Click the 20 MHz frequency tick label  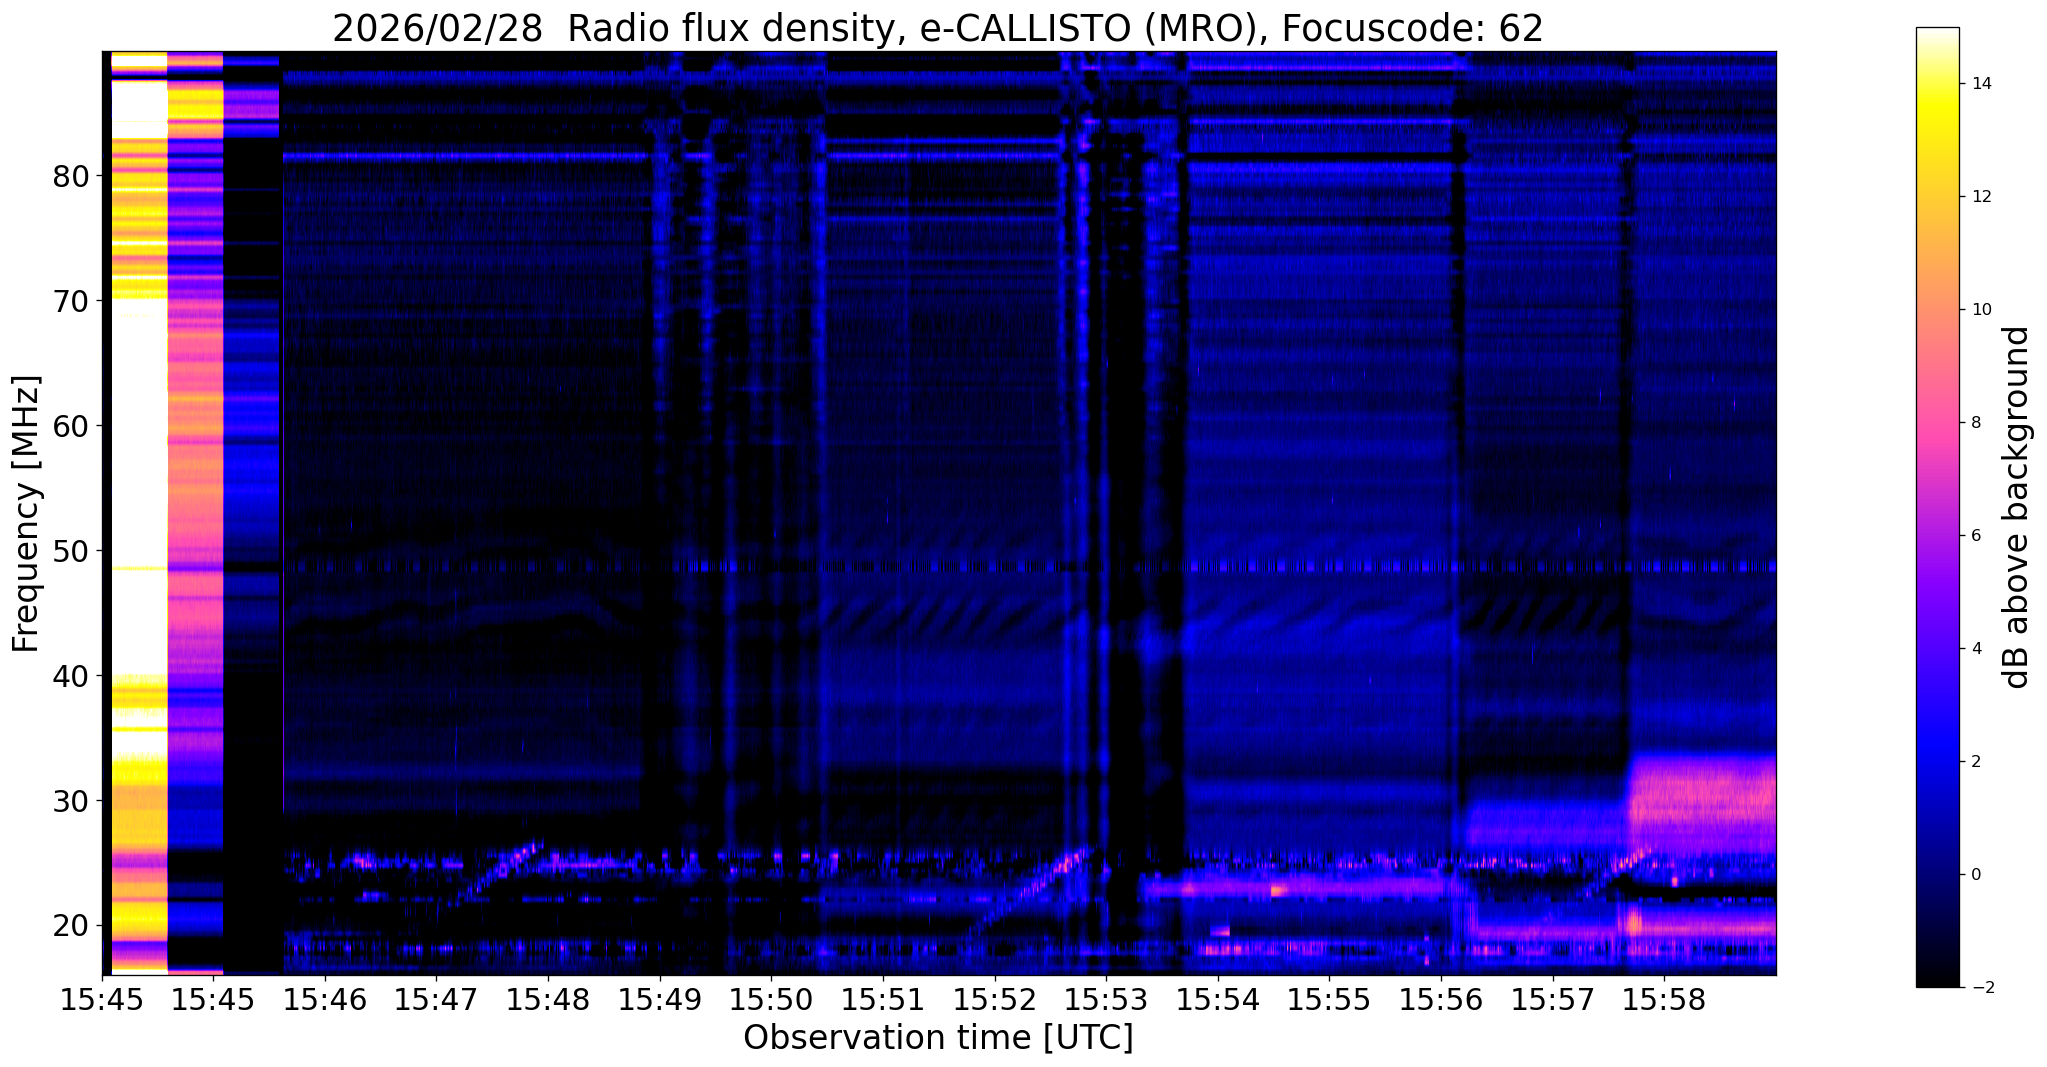click(x=71, y=926)
